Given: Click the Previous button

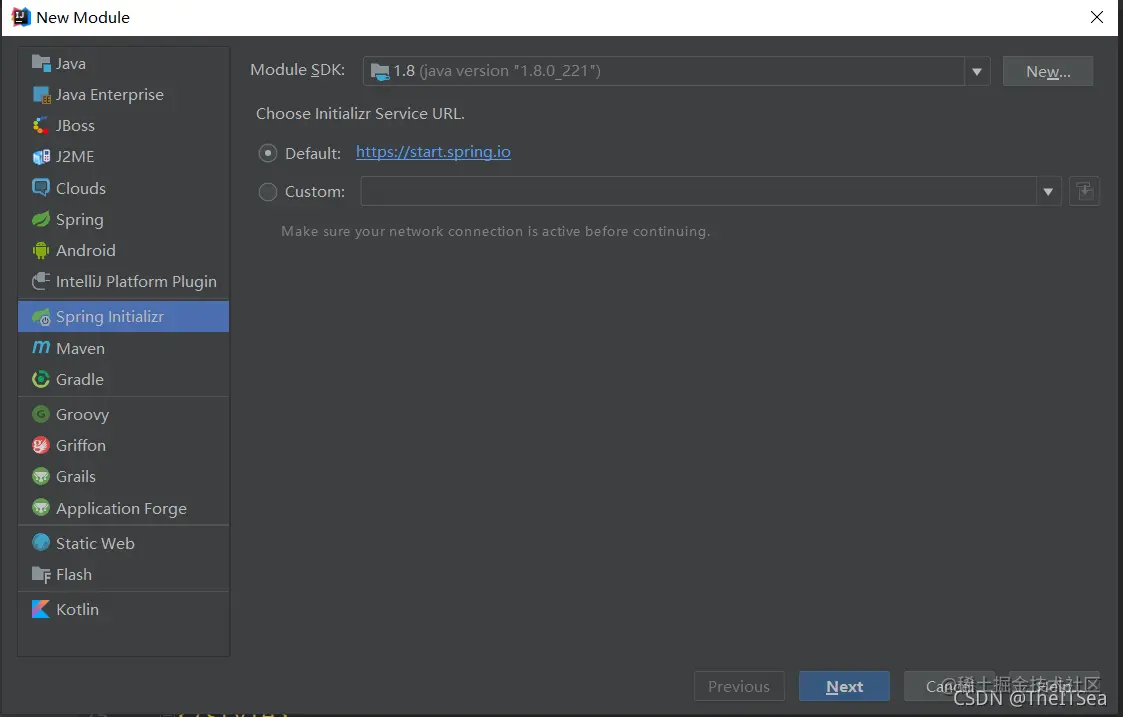Looking at the screenshot, I should tap(739, 686).
